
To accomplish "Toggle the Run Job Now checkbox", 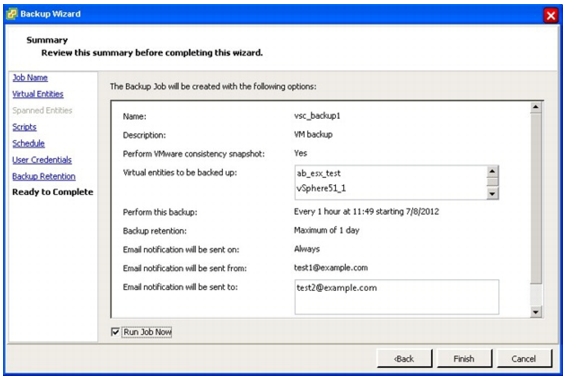I will [115, 332].
